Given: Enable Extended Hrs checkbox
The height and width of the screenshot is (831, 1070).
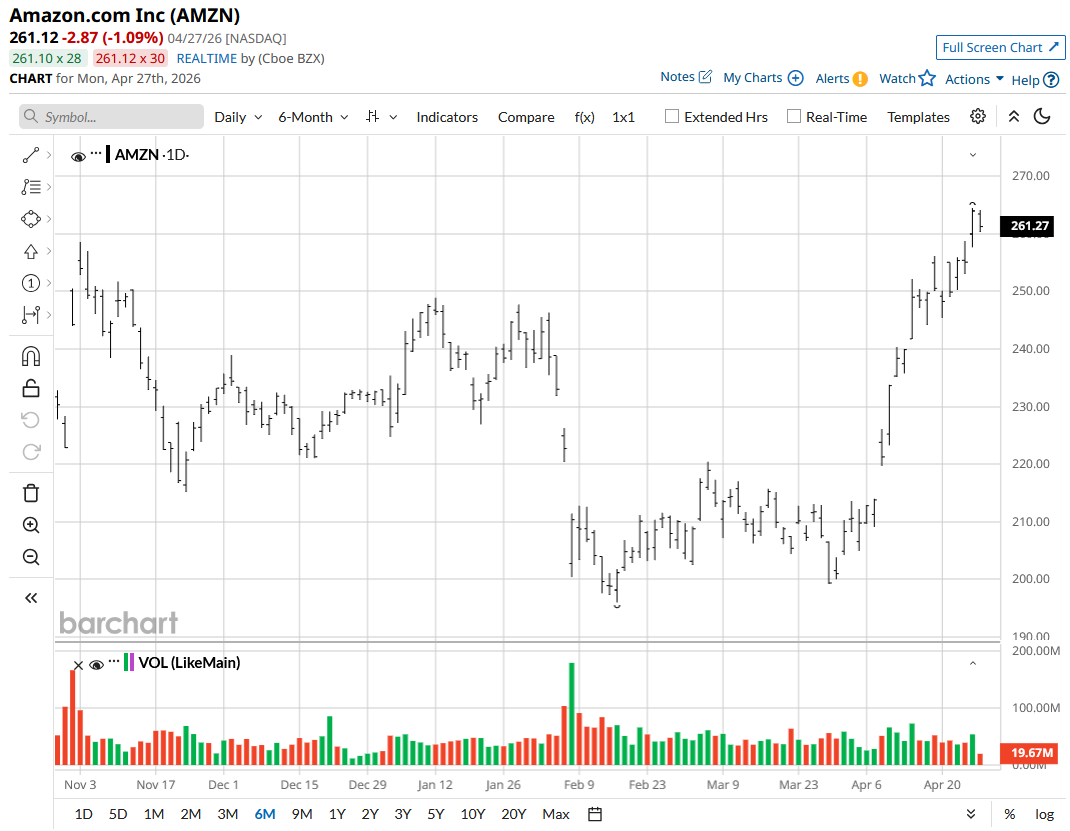Looking at the screenshot, I should (x=672, y=116).
